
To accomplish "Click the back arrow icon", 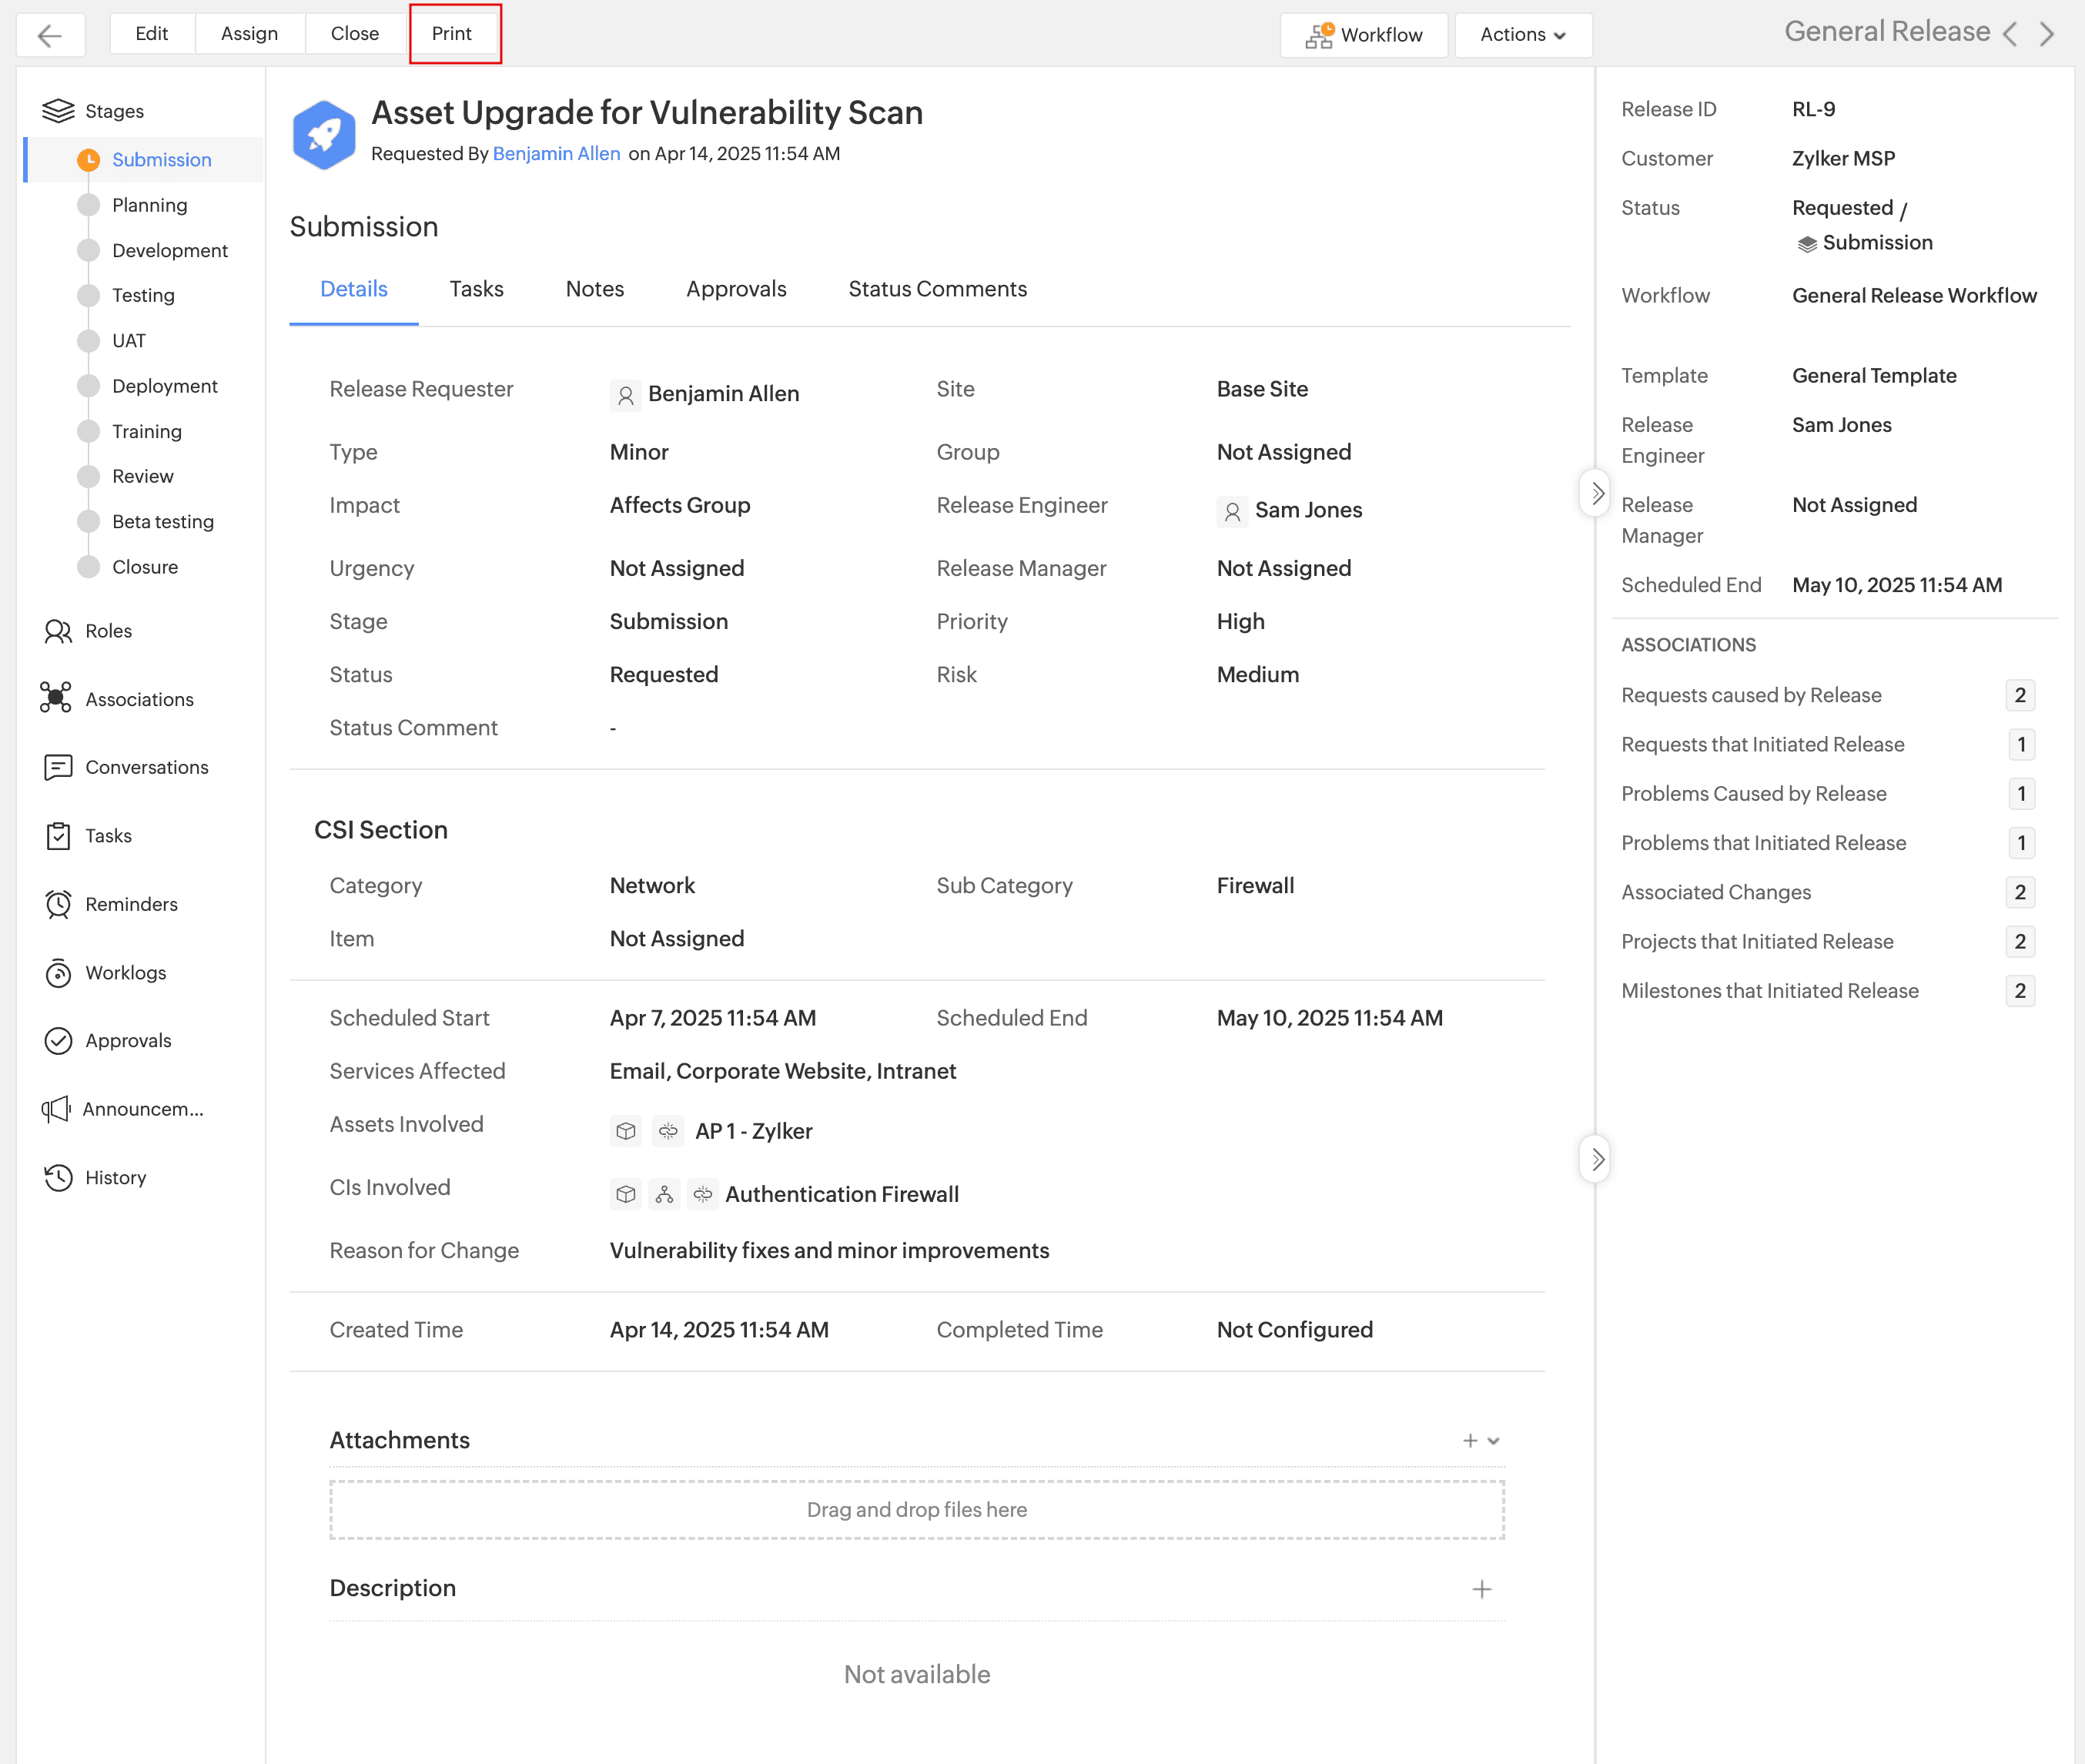I will tap(49, 35).
